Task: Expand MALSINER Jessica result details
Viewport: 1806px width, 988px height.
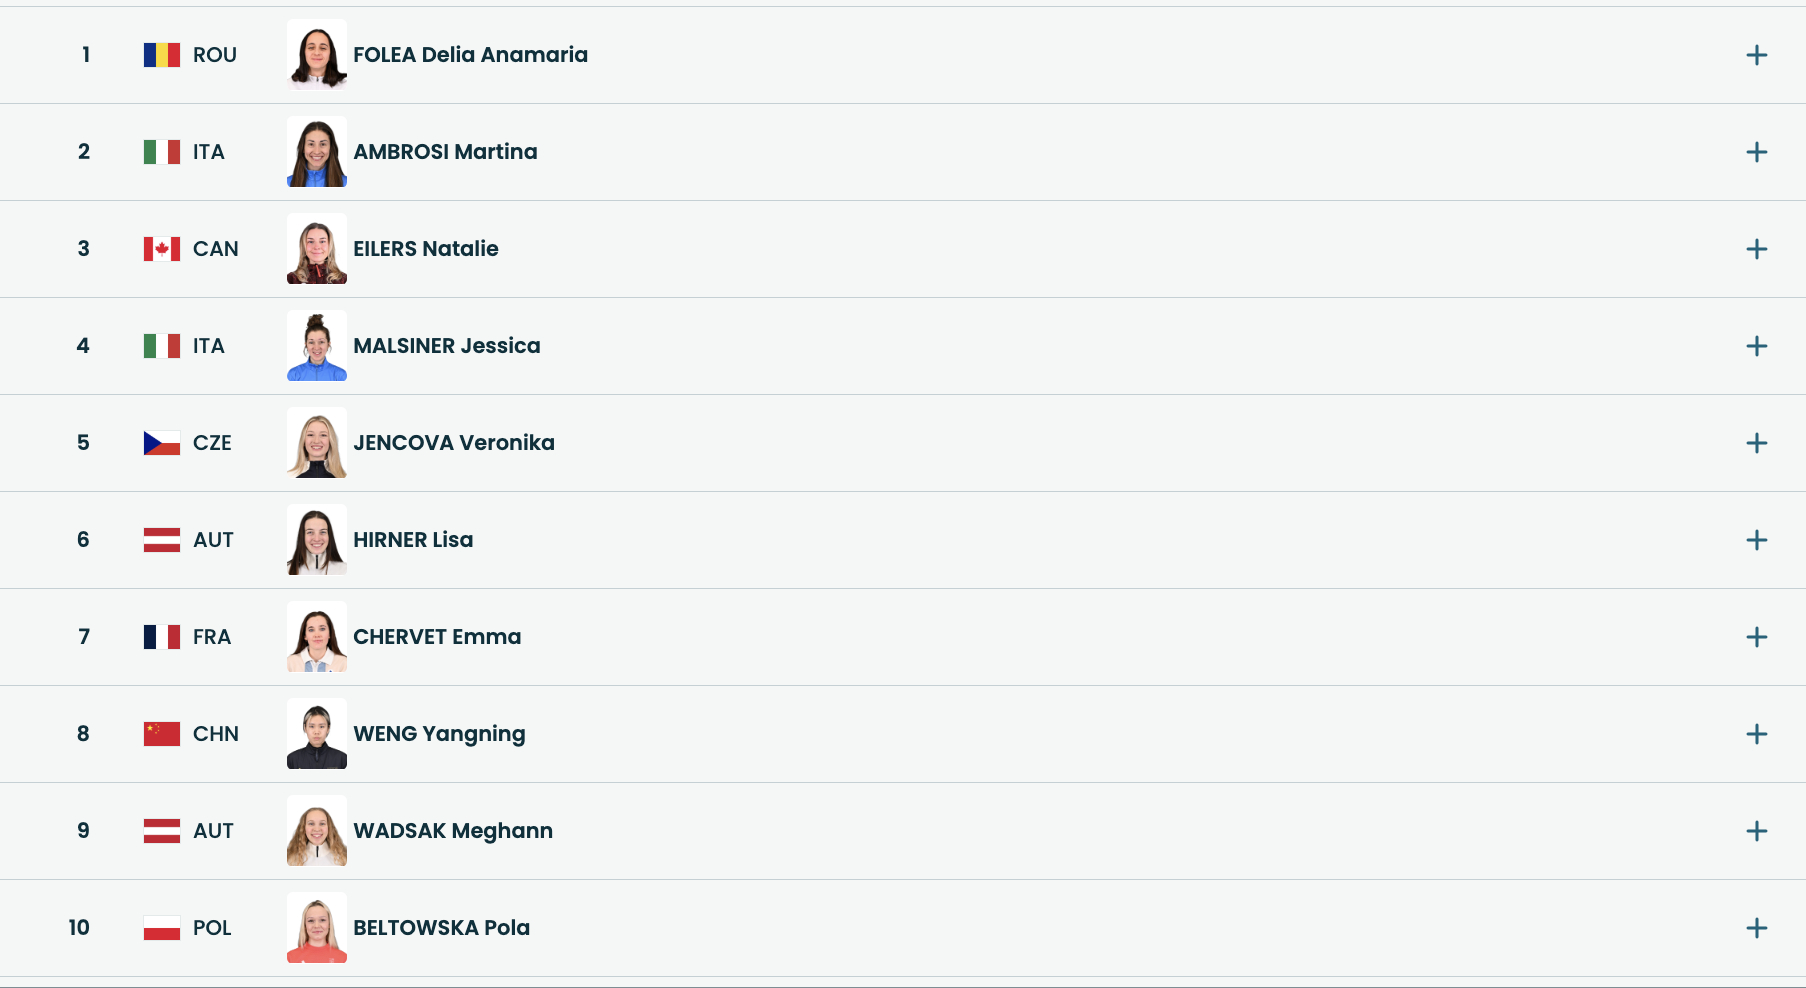Action: coord(1756,346)
